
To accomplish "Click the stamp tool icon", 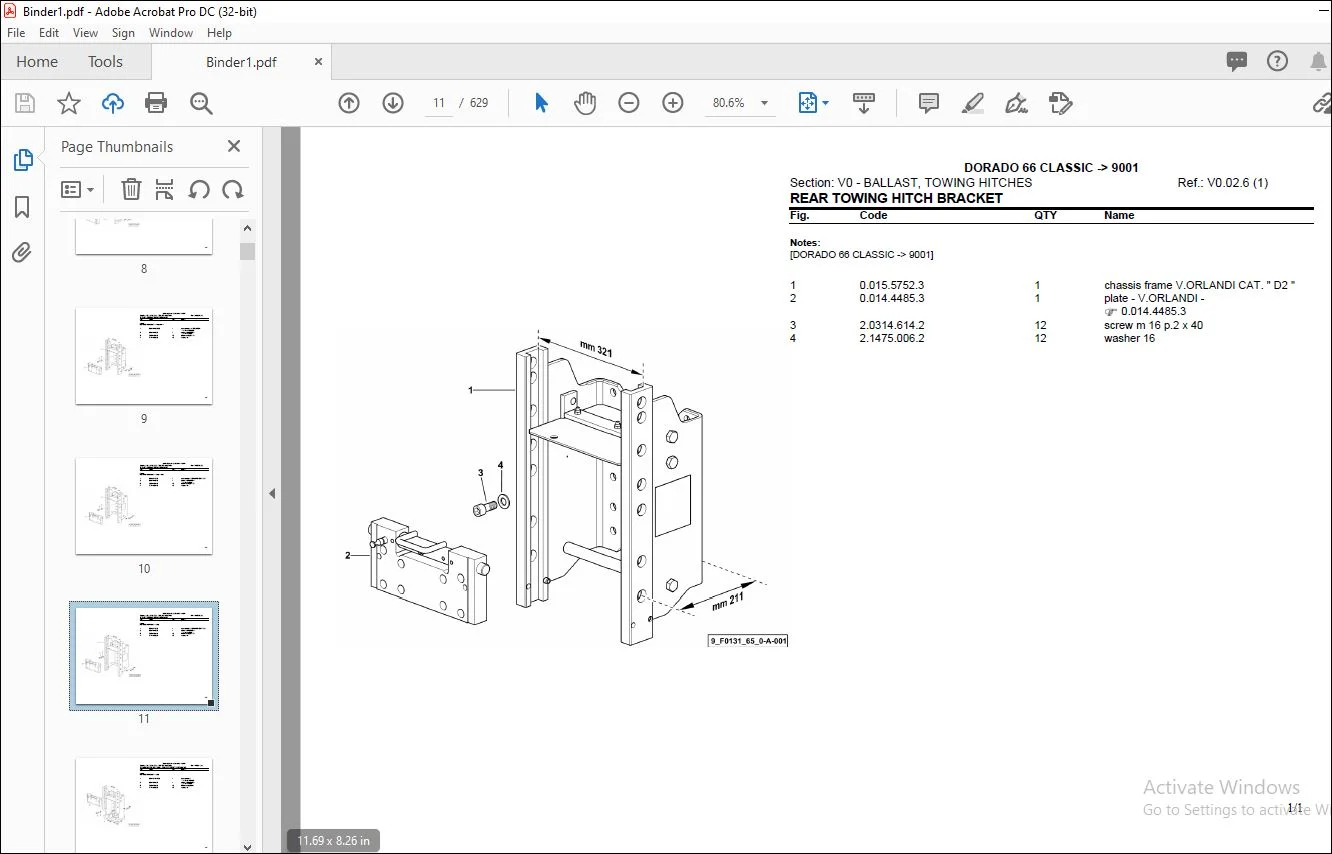I will pyautogui.click(x=1061, y=103).
